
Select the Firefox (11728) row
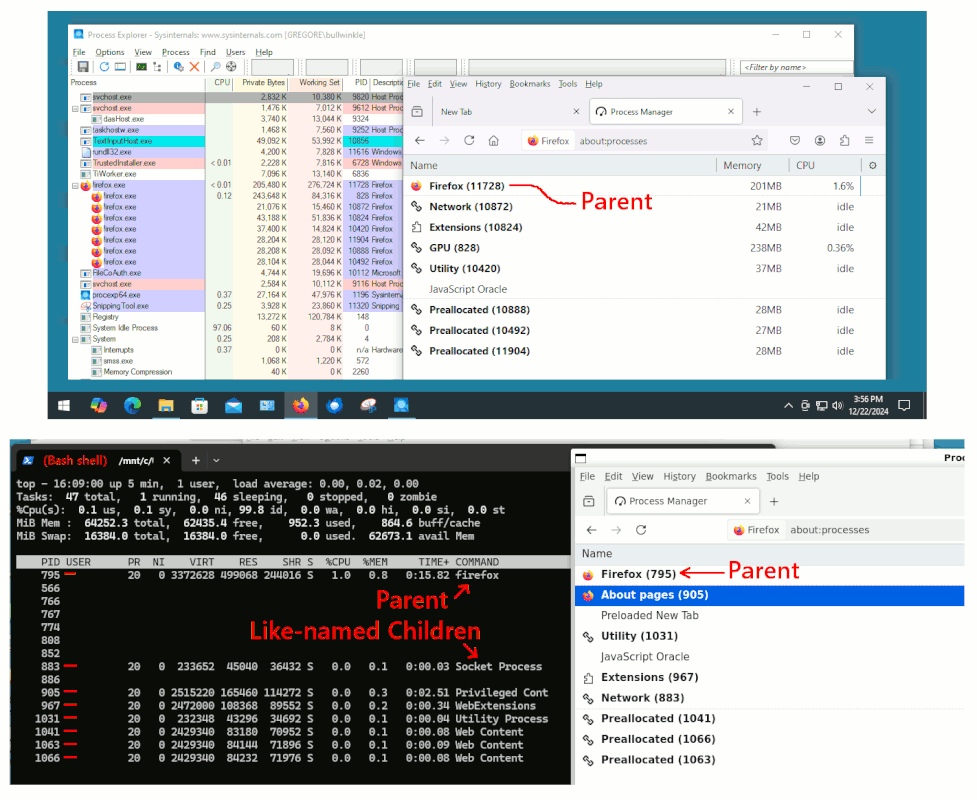[645, 186]
